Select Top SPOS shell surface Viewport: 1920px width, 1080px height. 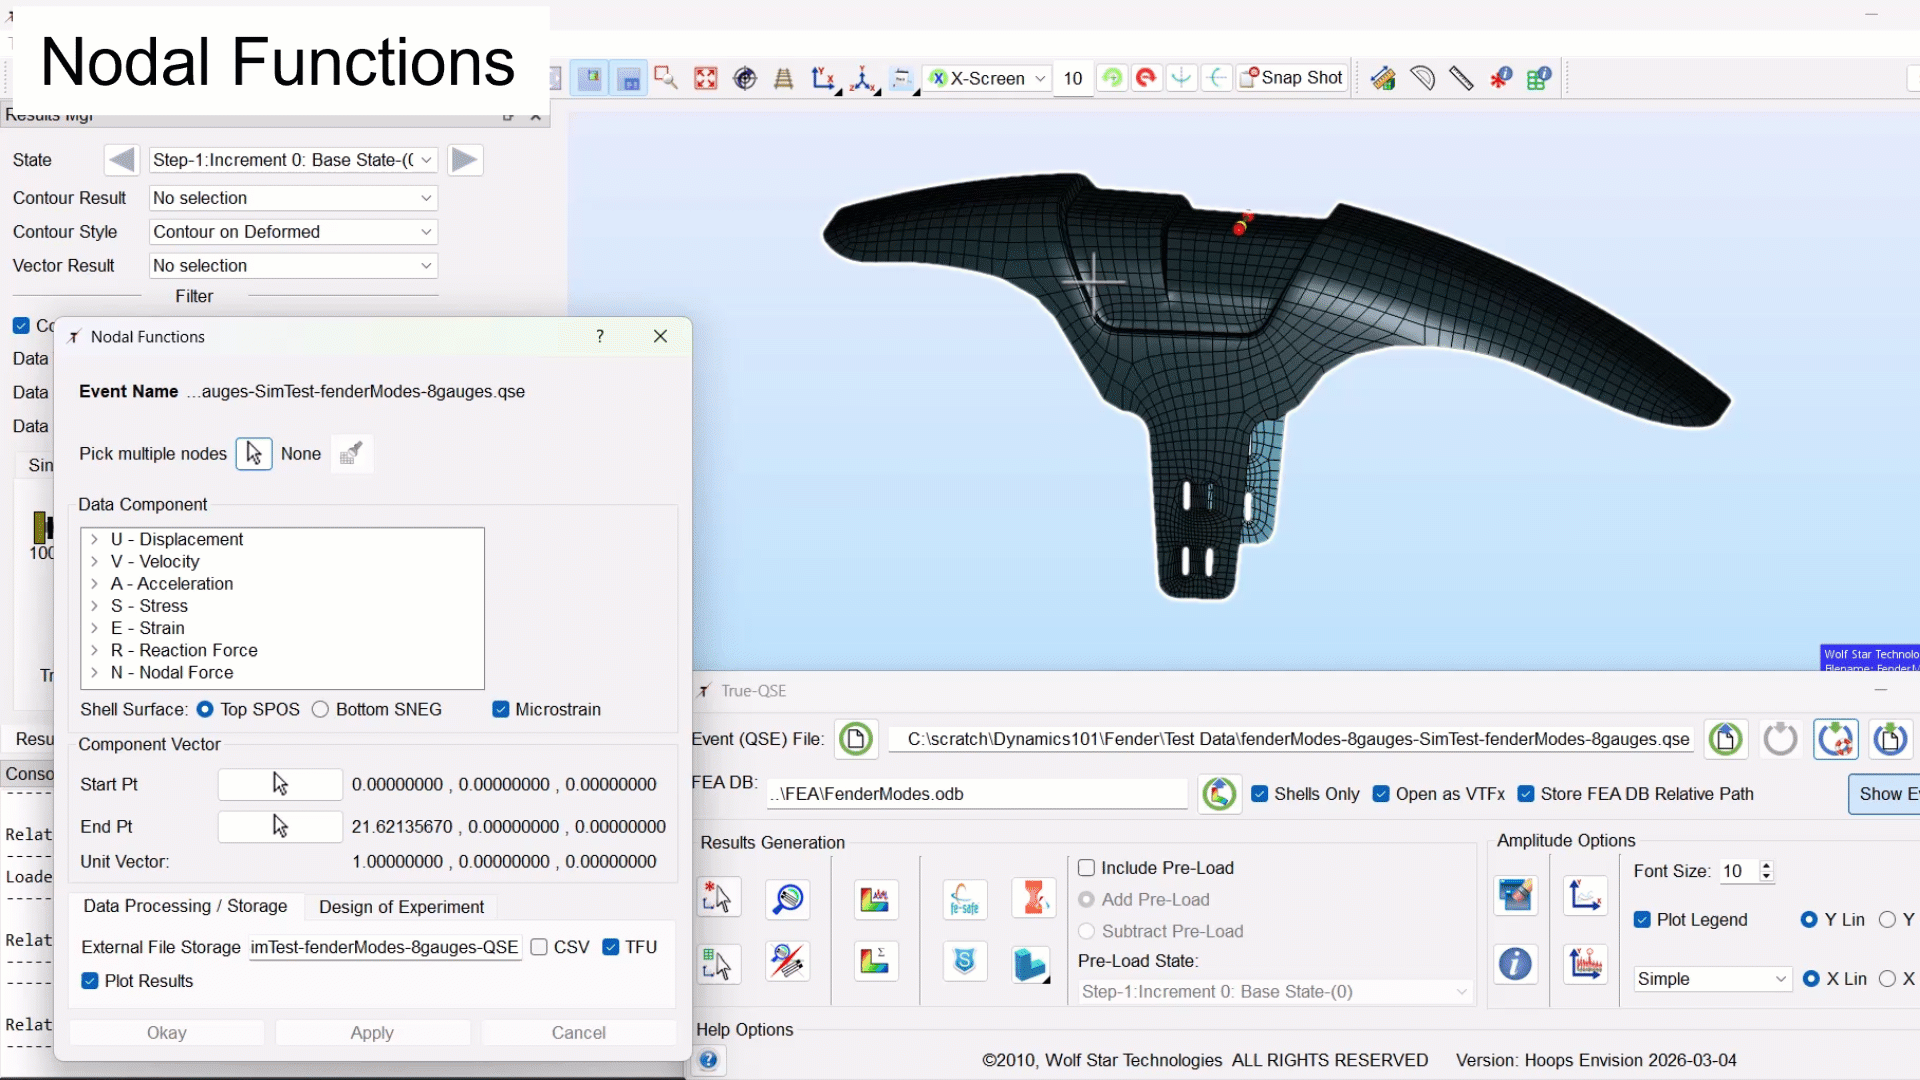[x=205, y=709]
